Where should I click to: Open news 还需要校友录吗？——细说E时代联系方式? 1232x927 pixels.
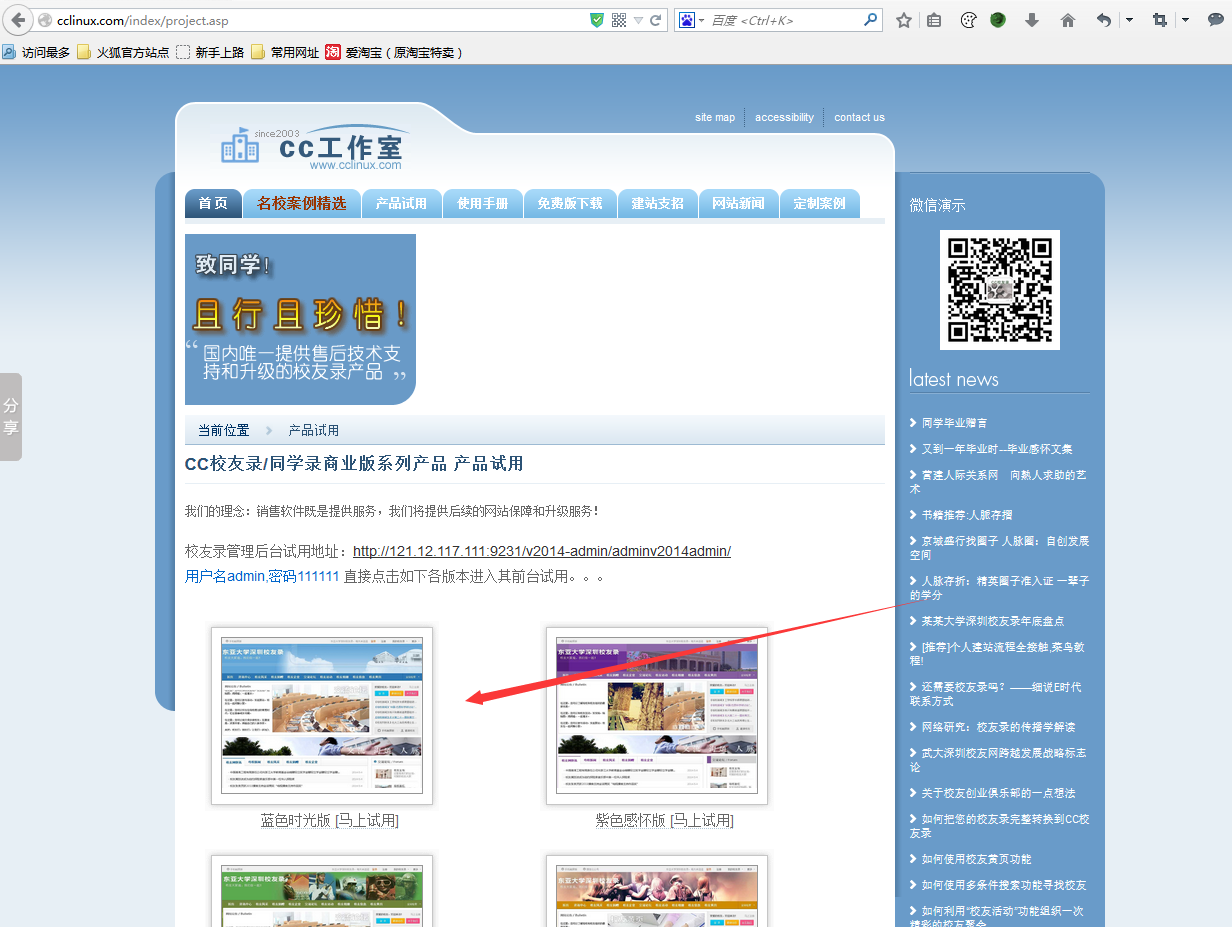pos(996,693)
